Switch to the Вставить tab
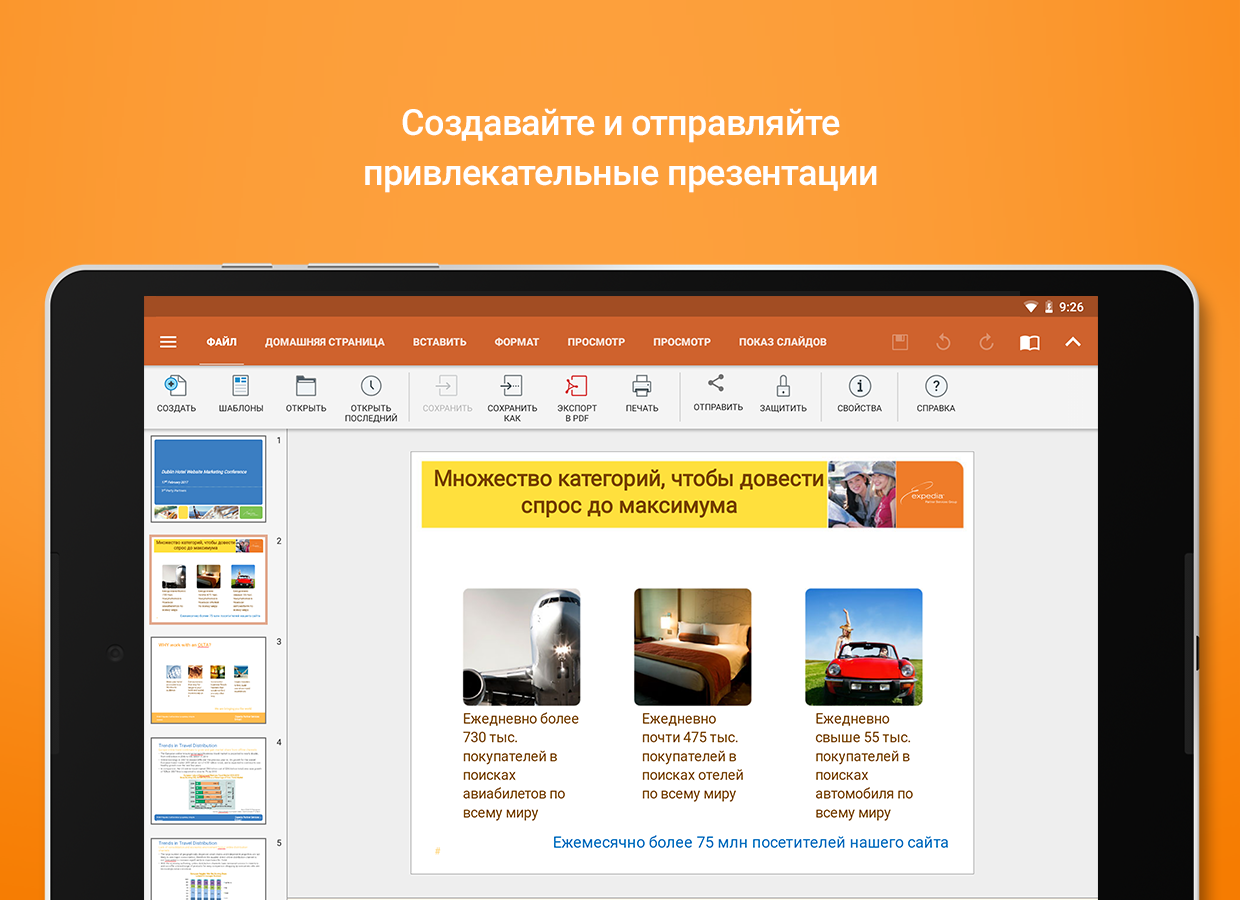This screenshot has height=900, width=1240. coord(440,342)
